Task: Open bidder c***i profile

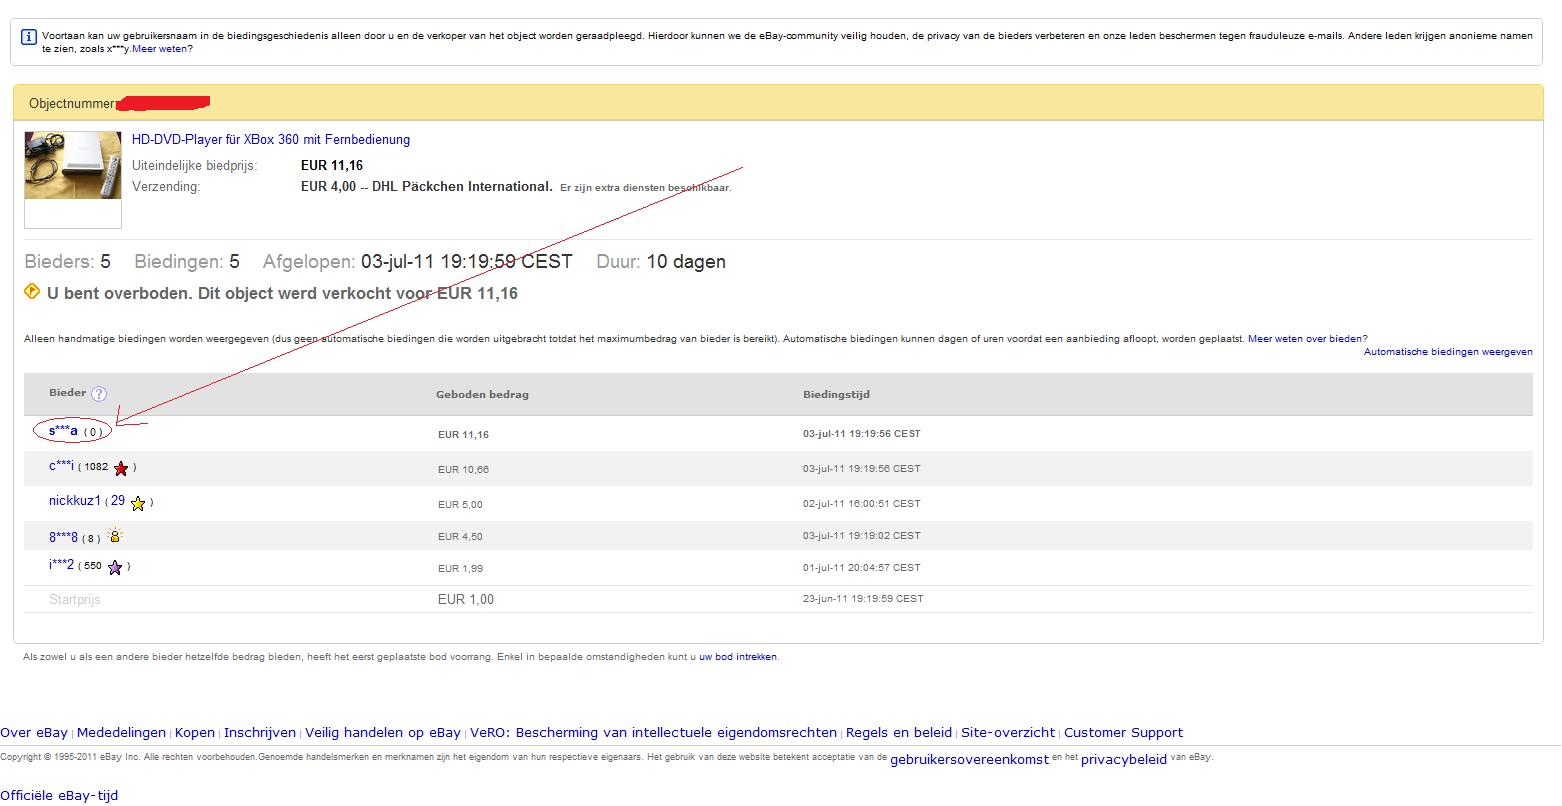Action: coord(62,466)
